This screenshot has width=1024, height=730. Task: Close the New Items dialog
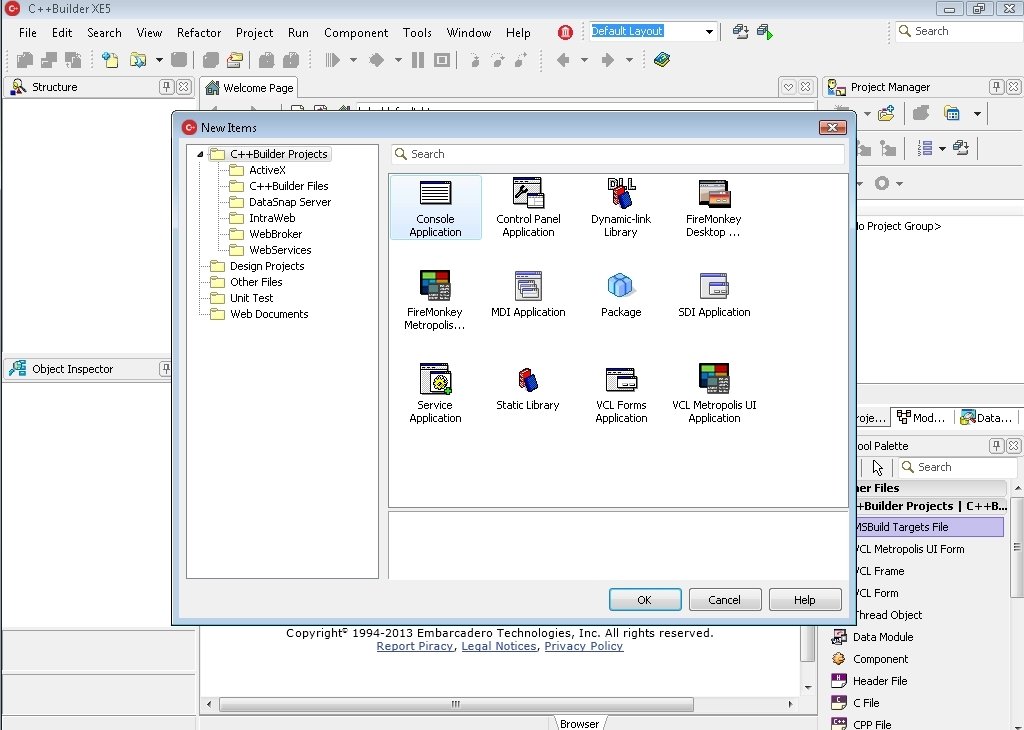click(x=832, y=127)
